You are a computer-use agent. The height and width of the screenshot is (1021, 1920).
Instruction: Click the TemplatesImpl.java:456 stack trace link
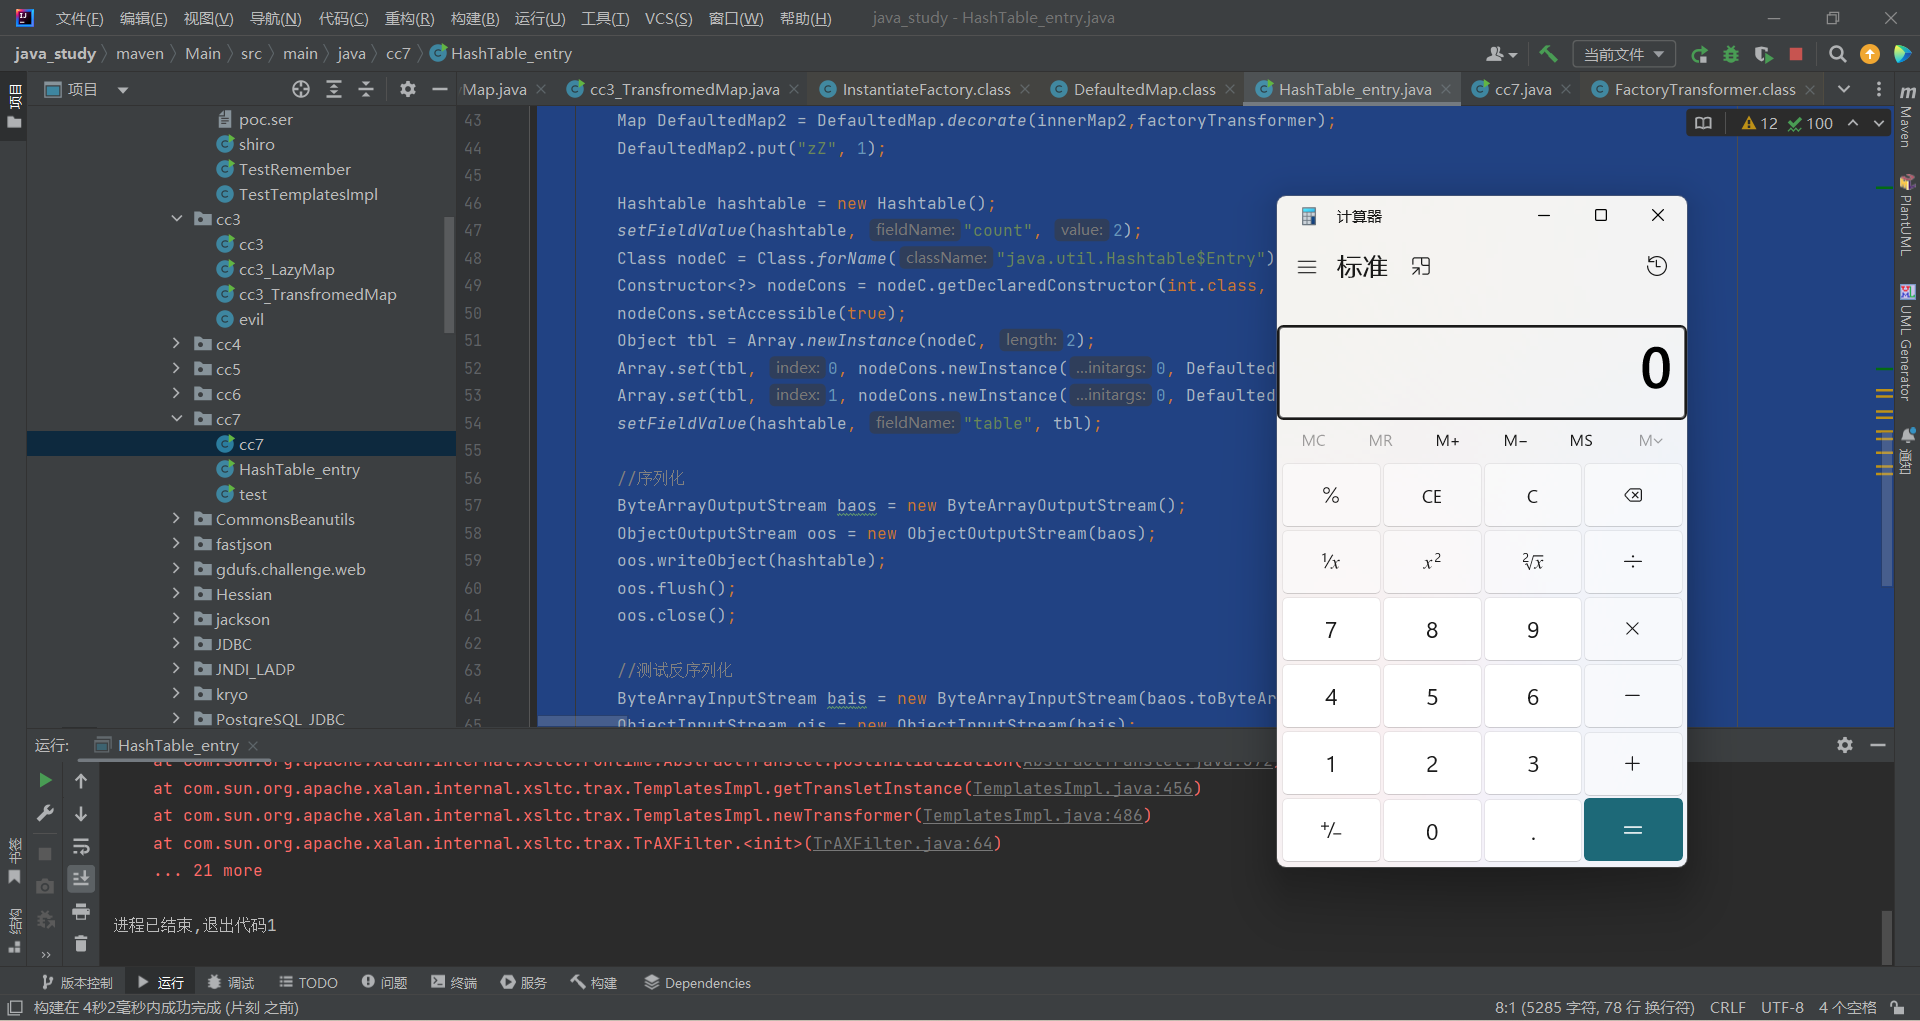click(x=1083, y=788)
